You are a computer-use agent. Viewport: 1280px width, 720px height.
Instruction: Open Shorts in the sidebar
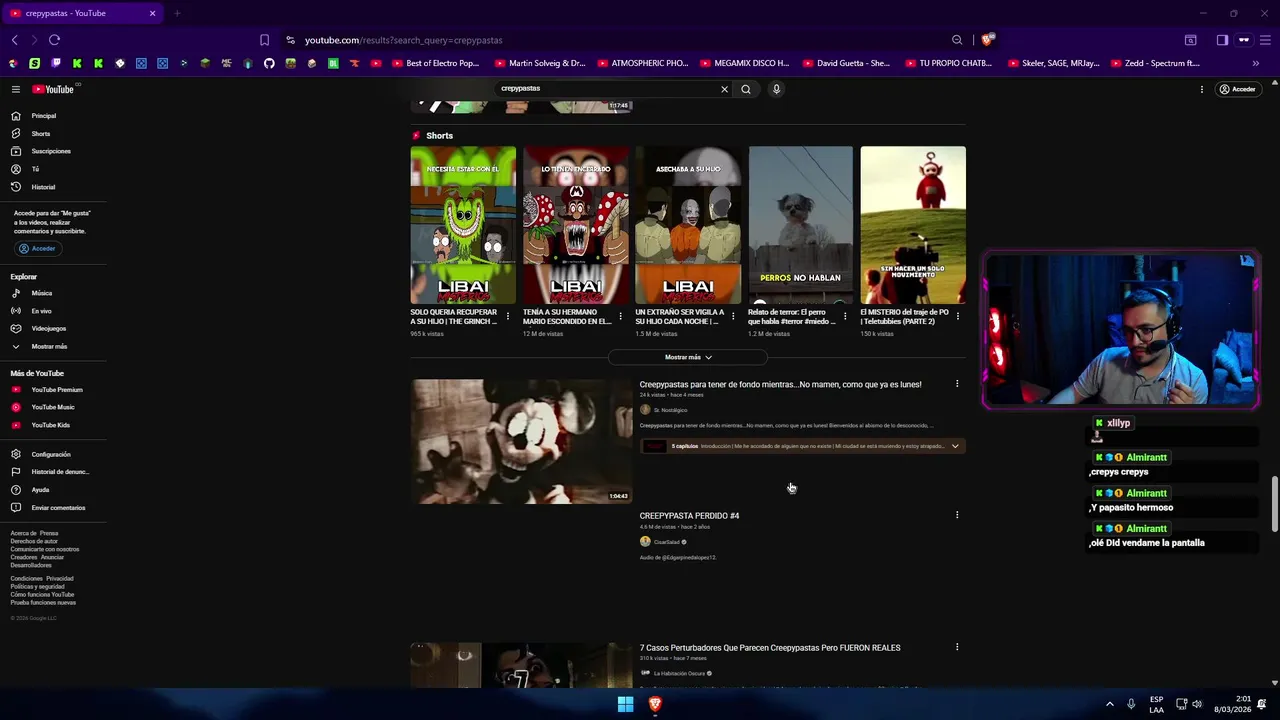(40, 134)
